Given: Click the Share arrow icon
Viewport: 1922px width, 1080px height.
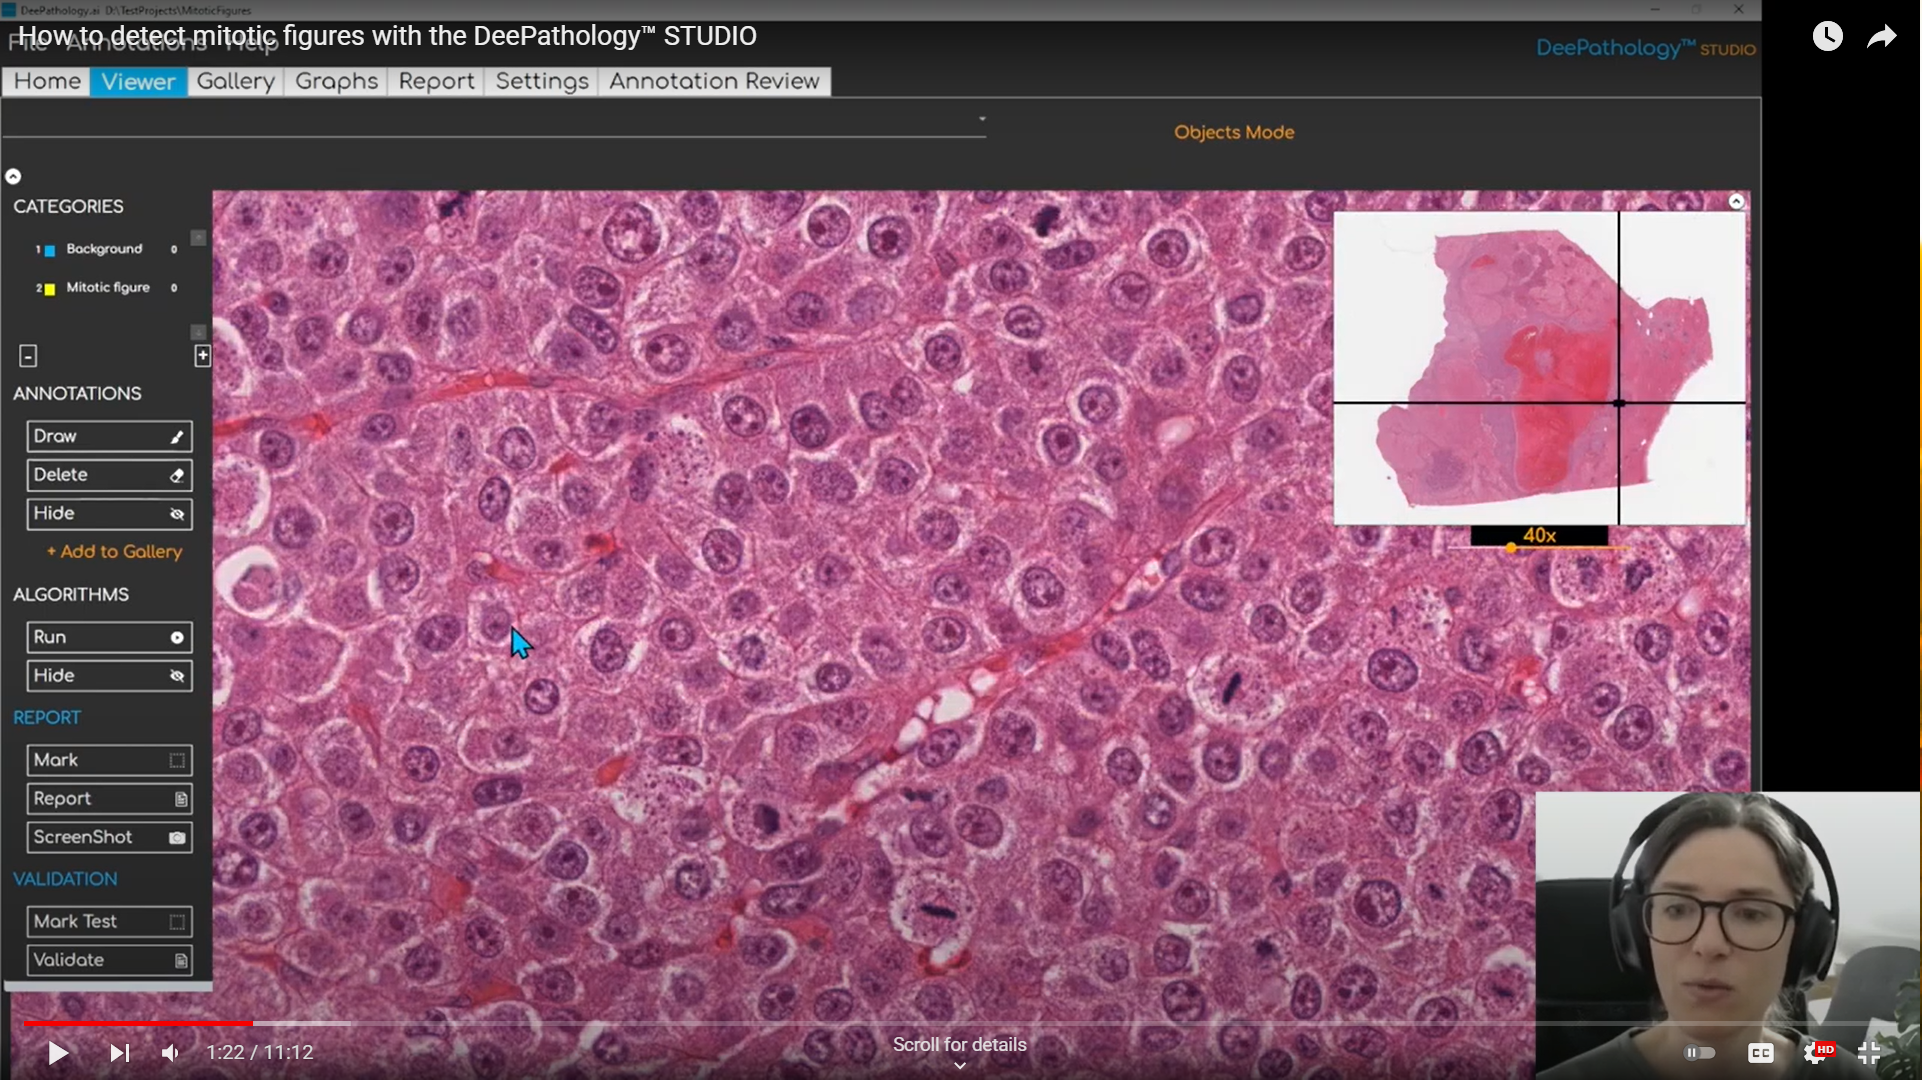Looking at the screenshot, I should (1882, 37).
